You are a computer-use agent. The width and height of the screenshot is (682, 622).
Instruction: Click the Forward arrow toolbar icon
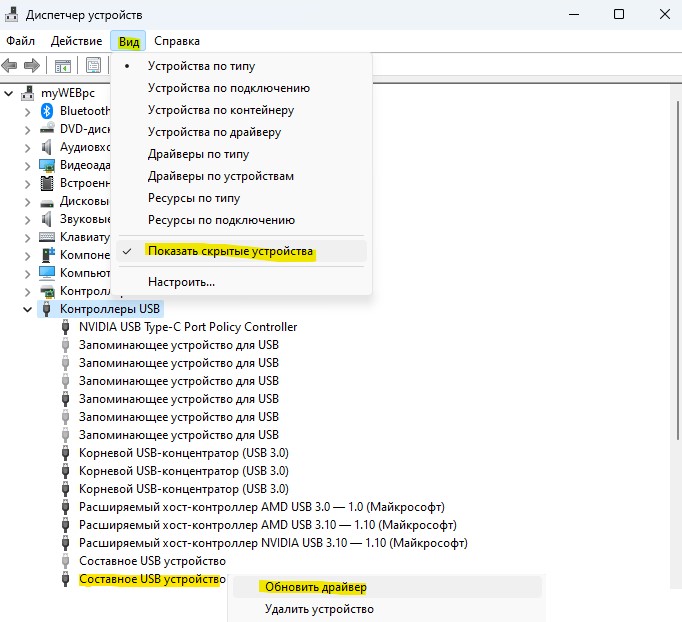click(x=32, y=66)
